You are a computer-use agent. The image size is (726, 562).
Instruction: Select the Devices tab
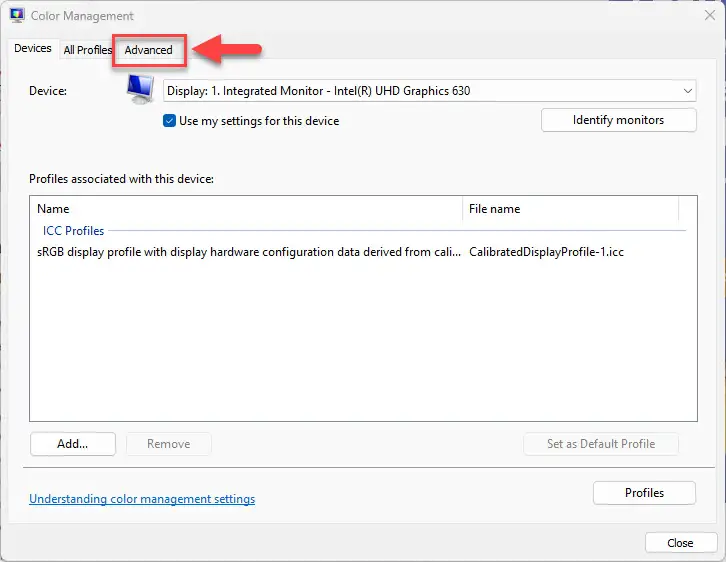tap(32, 48)
